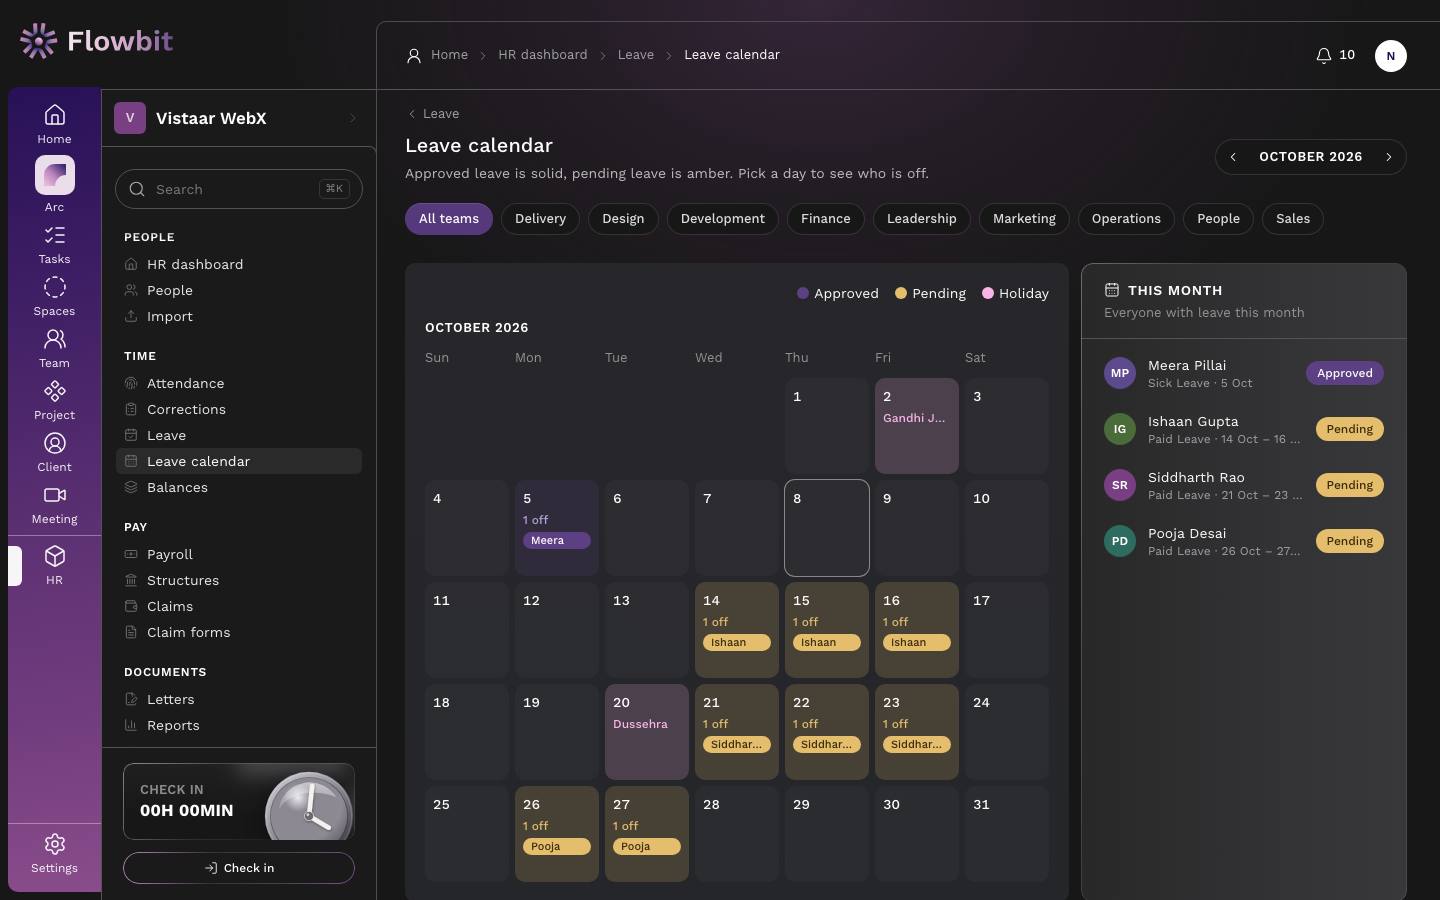Go to previous month
The image size is (1440, 900).
pos(1233,157)
